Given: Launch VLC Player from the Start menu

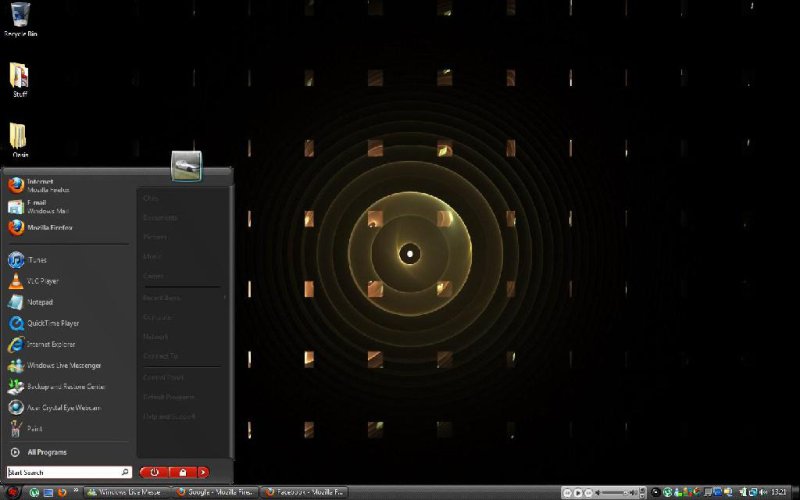Looking at the screenshot, I should click(41, 281).
